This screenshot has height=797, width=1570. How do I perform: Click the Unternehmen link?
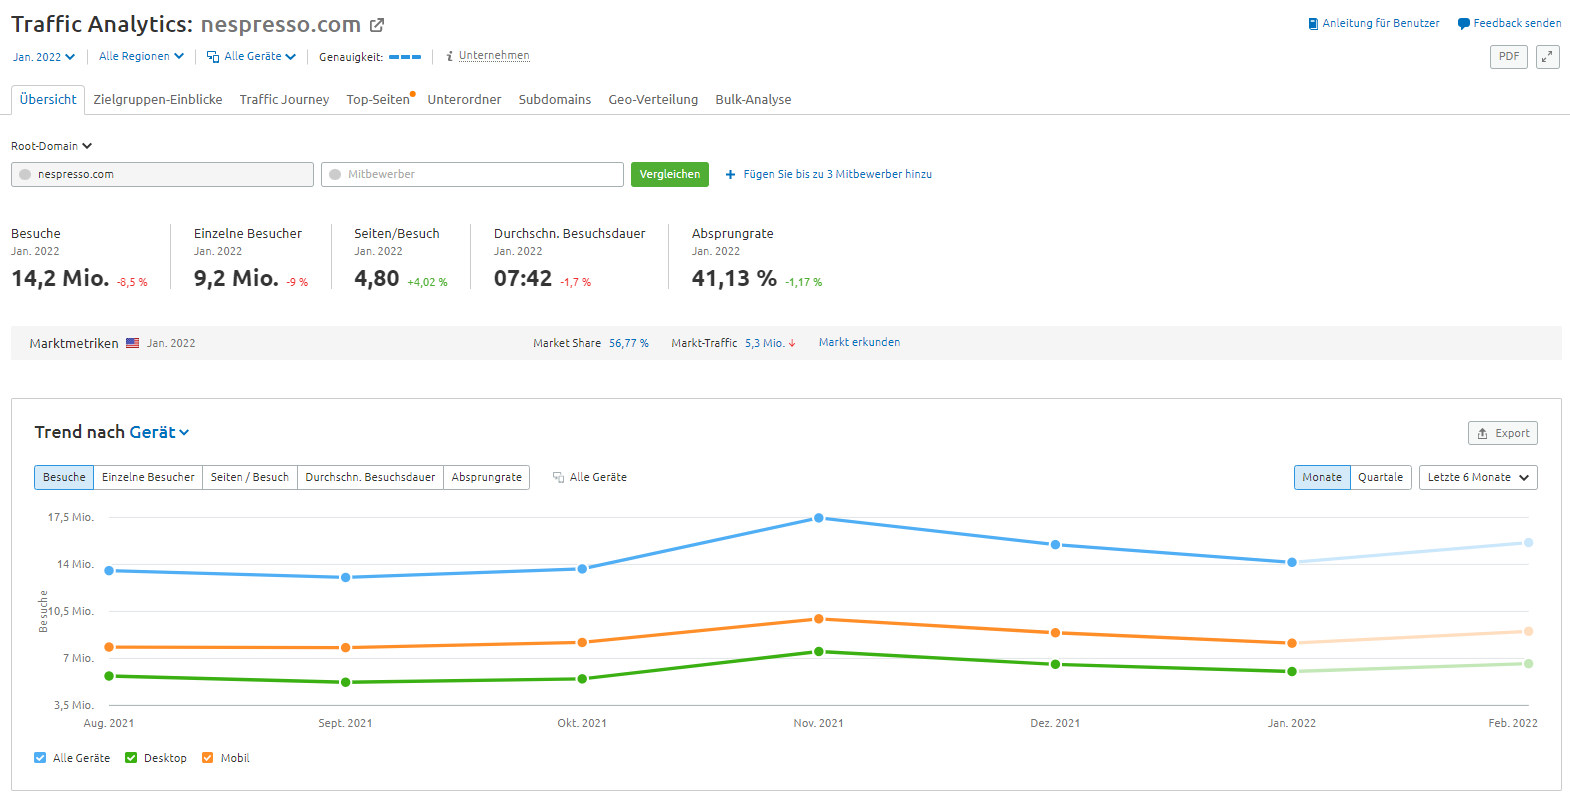(x=494, y=56)
